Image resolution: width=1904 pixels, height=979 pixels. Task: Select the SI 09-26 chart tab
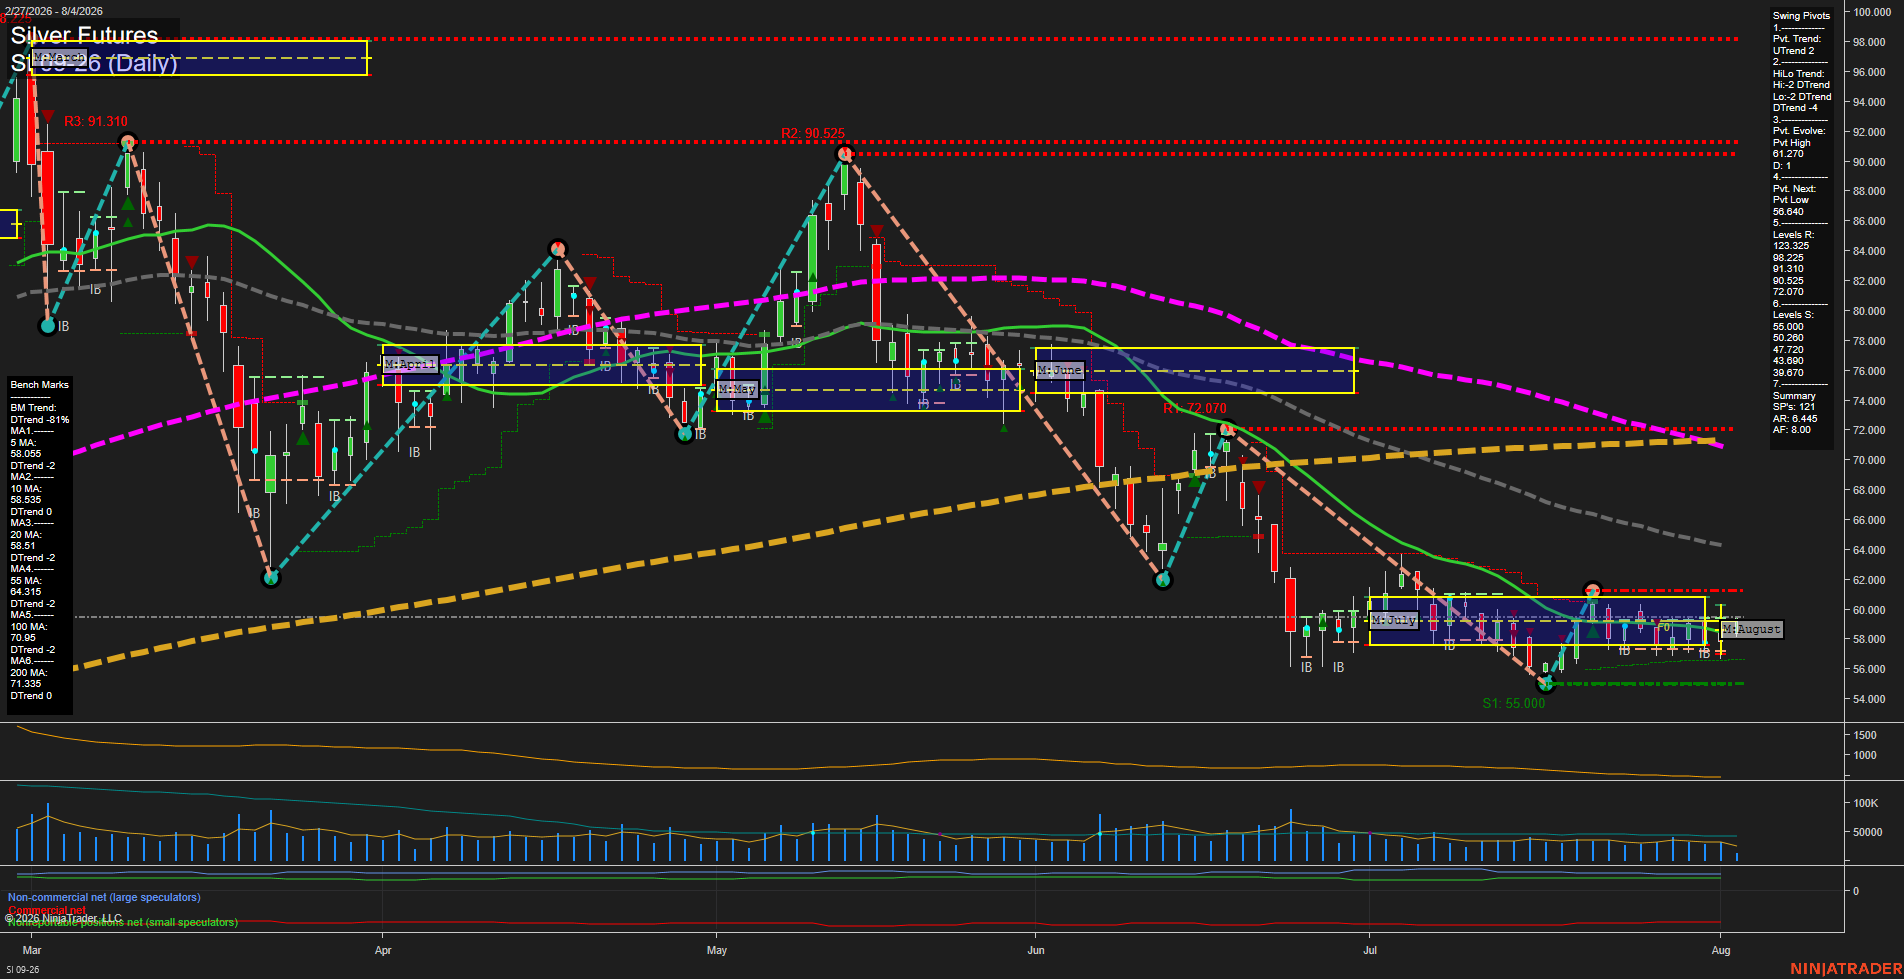click(23, 969)
